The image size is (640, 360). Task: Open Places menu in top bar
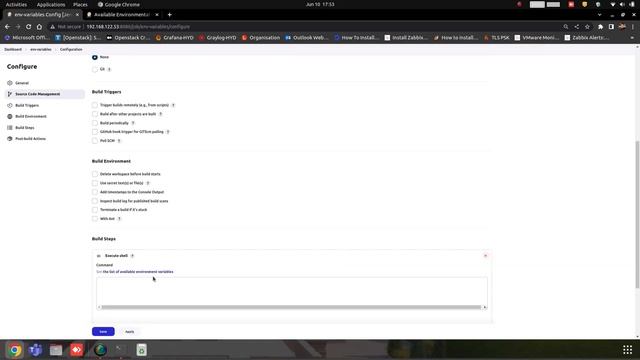coord(80,4)
